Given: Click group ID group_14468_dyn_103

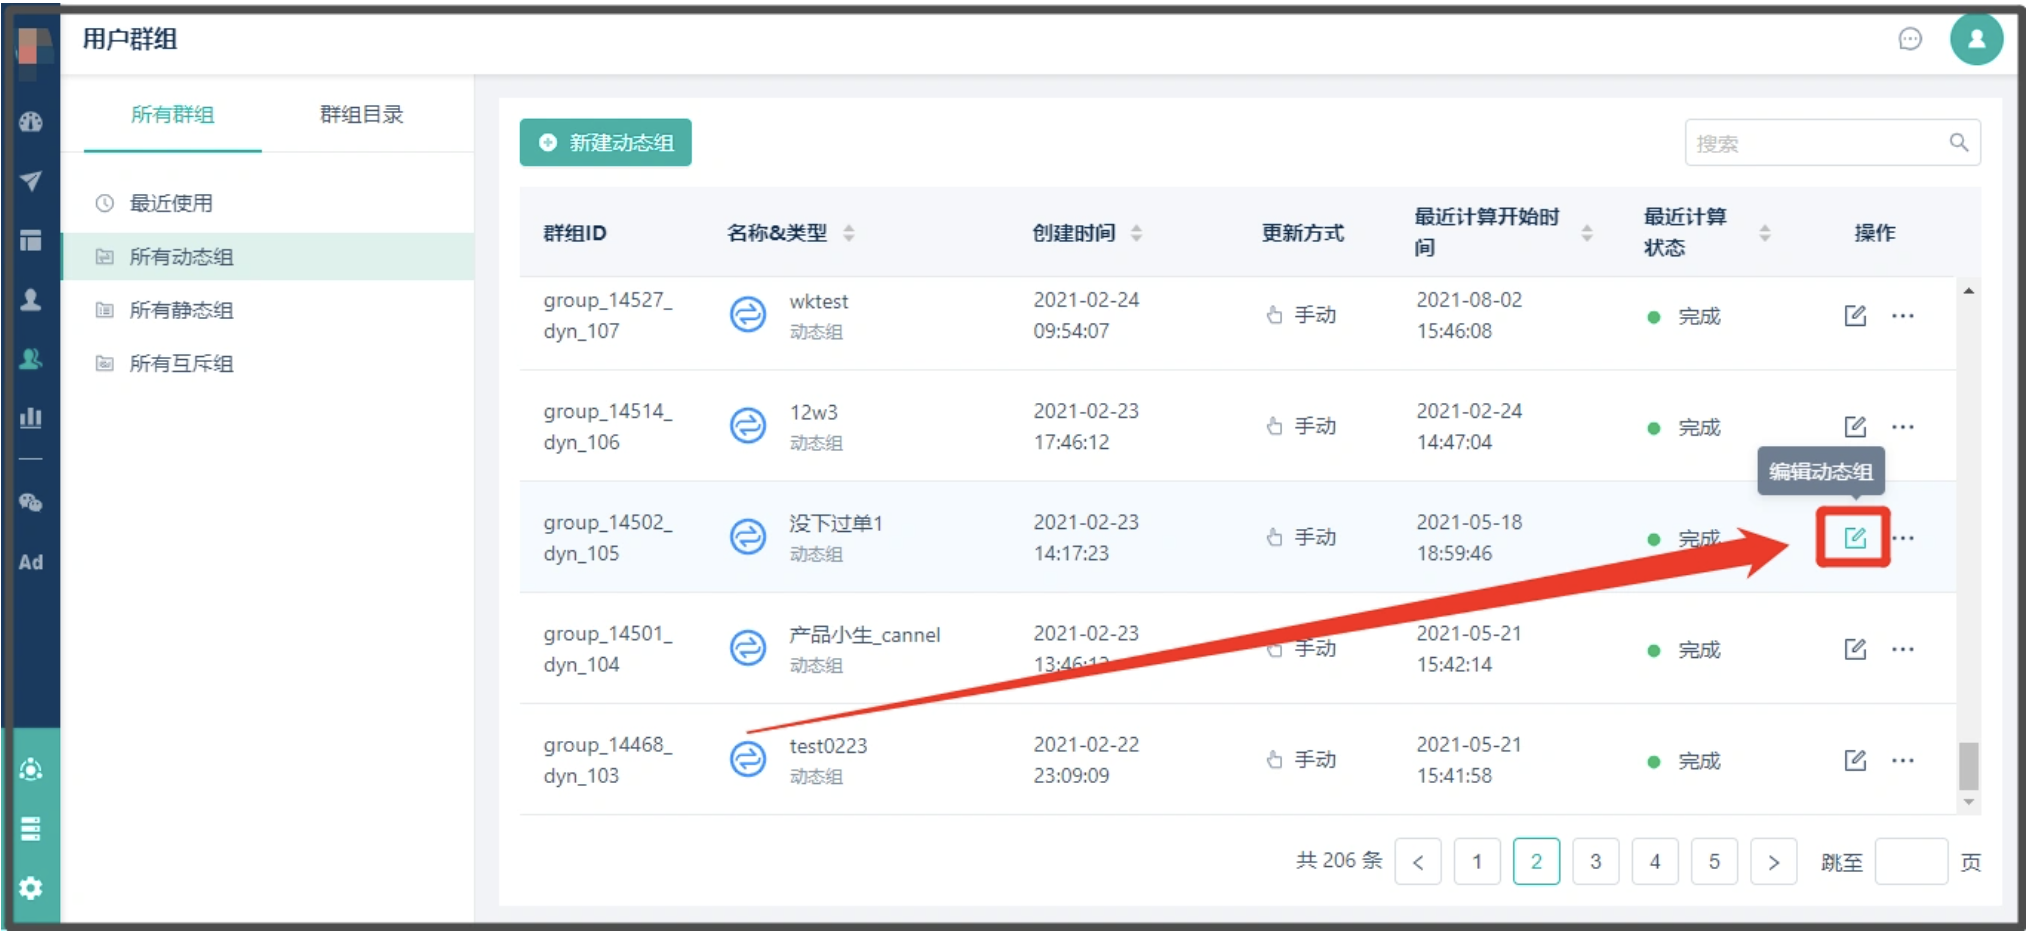Looking at the screenshot, I should click(608, 760).
